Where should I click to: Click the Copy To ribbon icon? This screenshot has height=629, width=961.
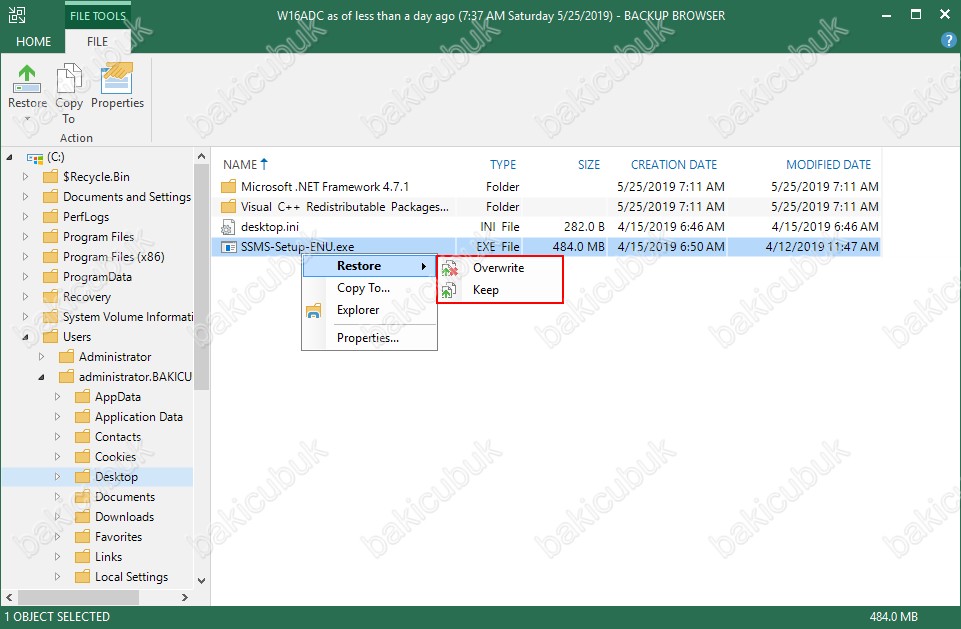(69, 79)
